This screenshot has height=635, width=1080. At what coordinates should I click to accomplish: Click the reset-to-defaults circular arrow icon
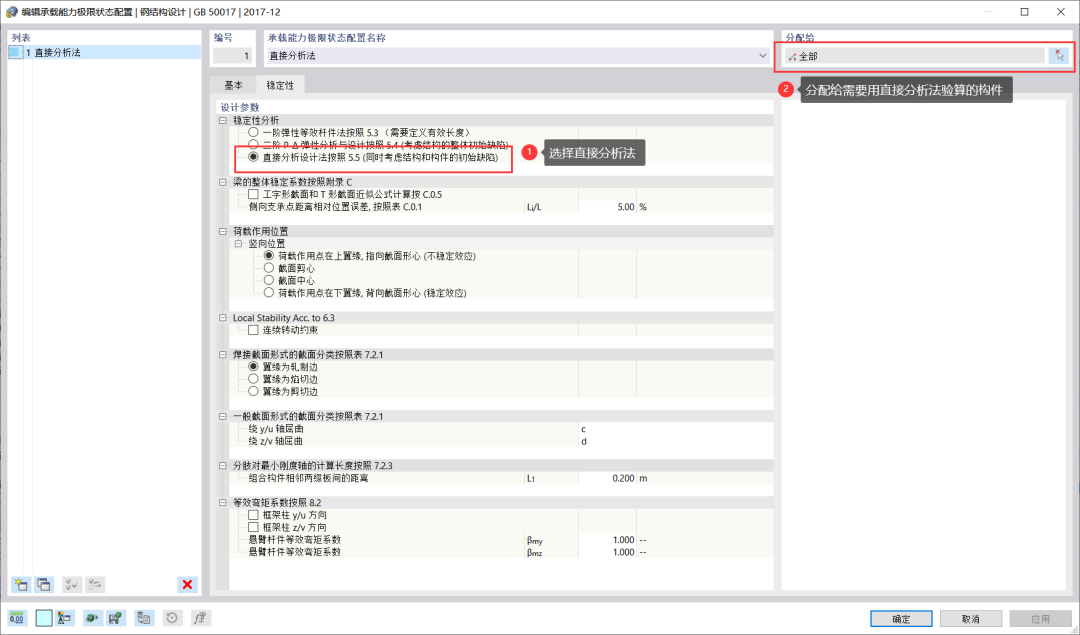[171, 617]
